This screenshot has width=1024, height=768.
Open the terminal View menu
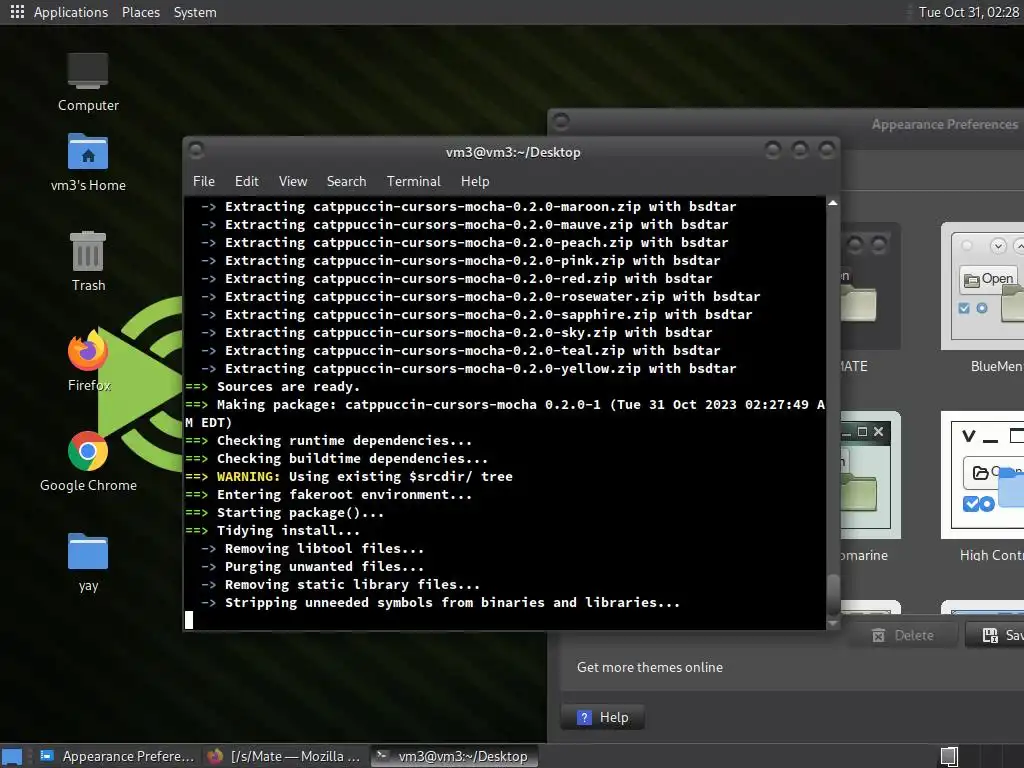293,181
